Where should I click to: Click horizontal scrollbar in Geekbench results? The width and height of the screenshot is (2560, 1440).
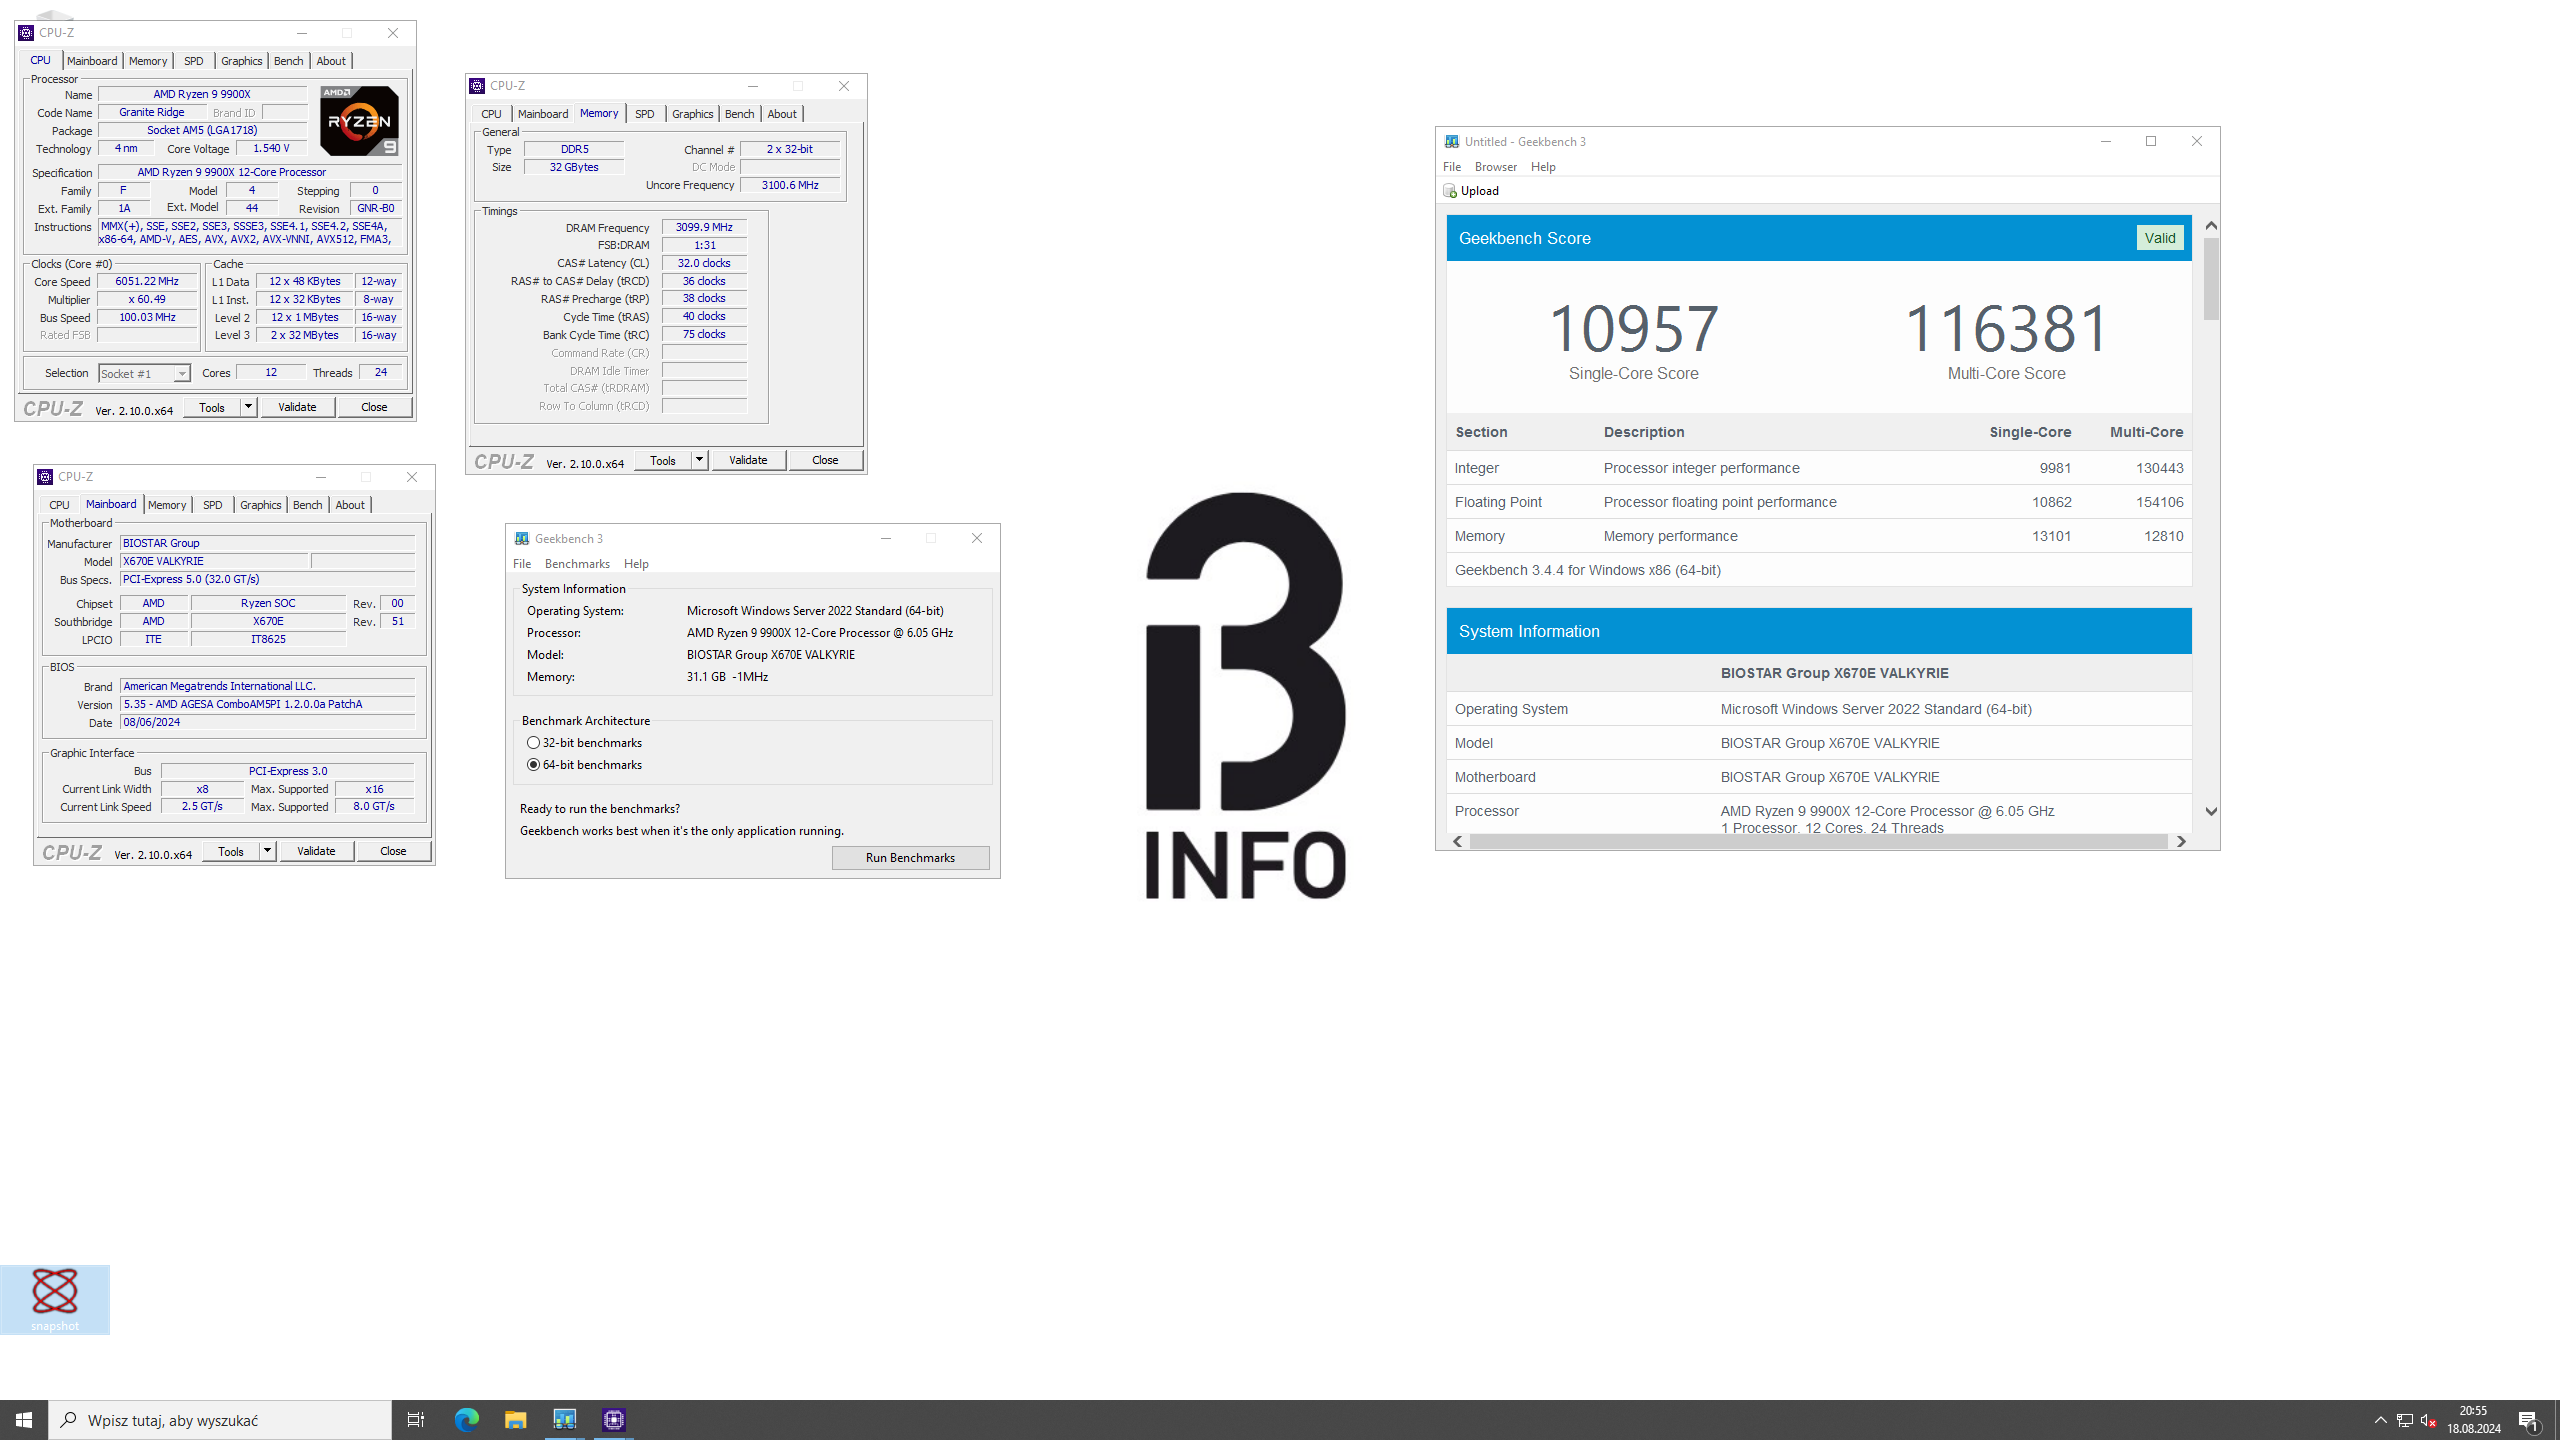click(x=1818, y=842)
